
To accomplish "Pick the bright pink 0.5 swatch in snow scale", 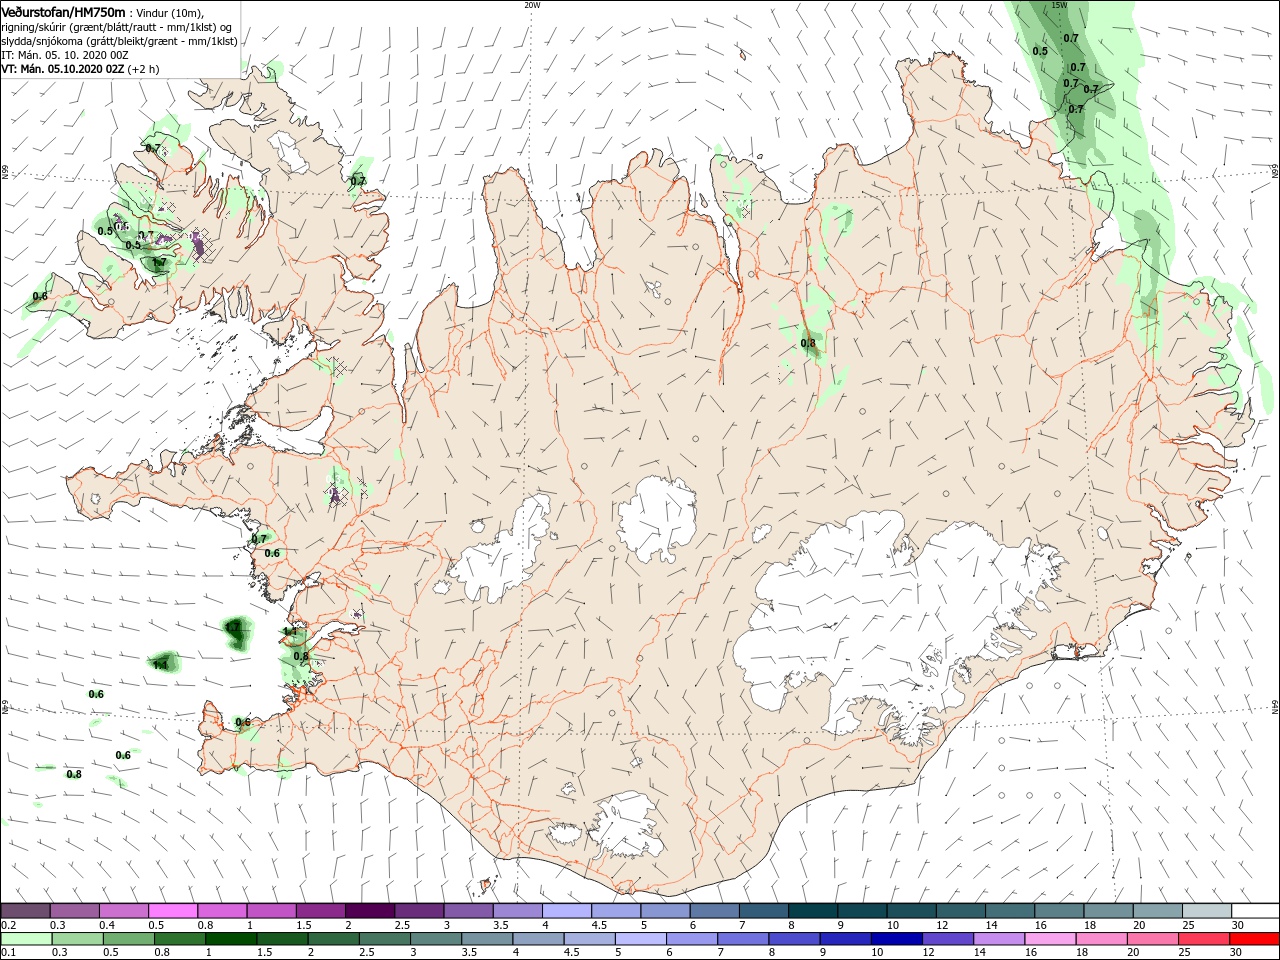I will coord(172,911).
